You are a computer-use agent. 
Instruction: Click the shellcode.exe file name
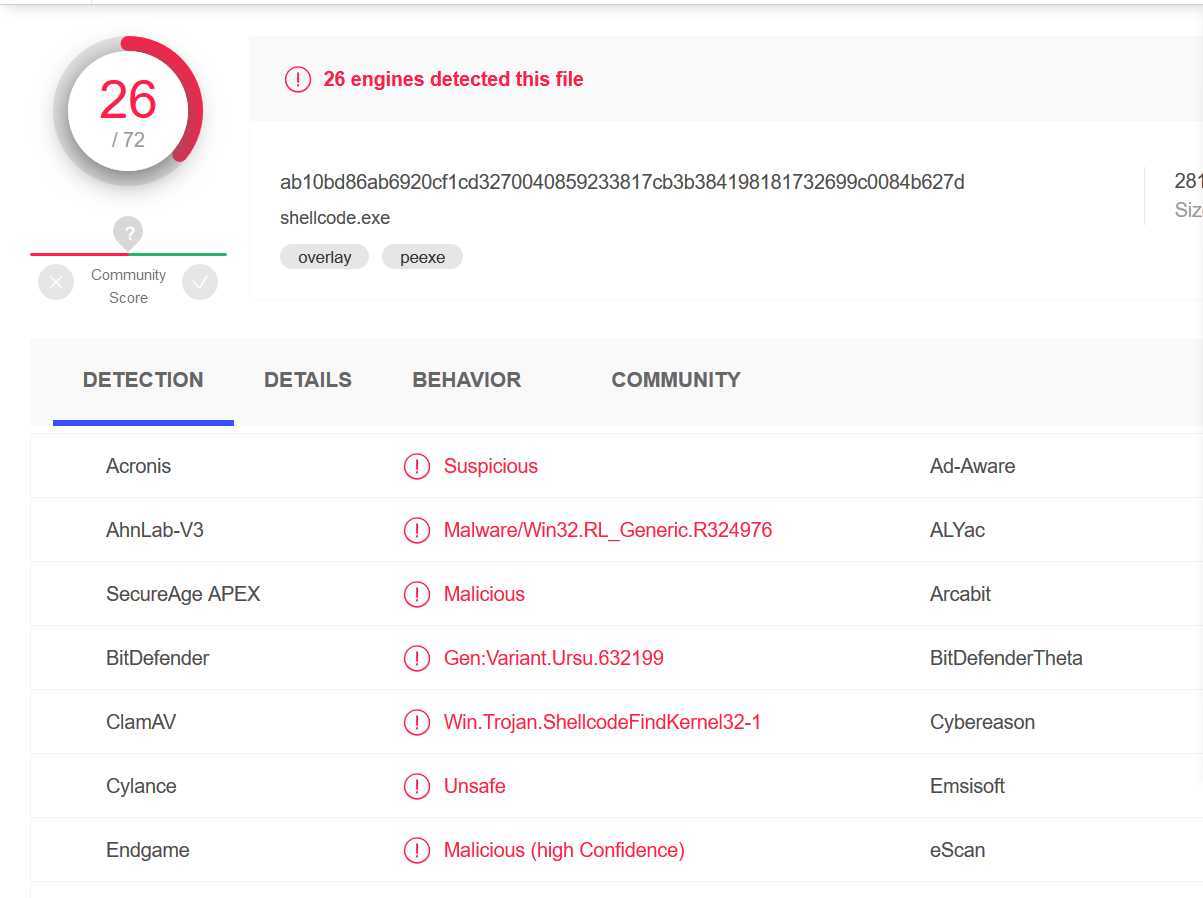pyautogui.click(x=335, y=218)
